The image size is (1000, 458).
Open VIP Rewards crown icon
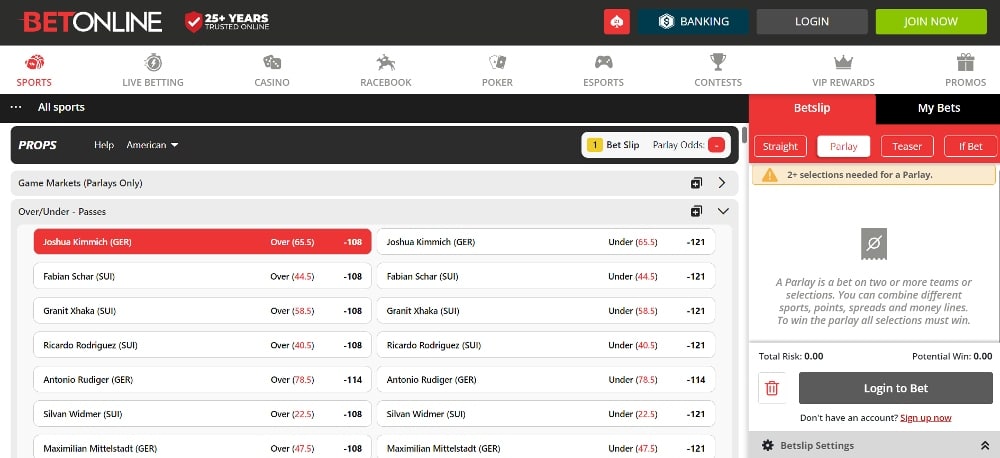tap(843, 63)
